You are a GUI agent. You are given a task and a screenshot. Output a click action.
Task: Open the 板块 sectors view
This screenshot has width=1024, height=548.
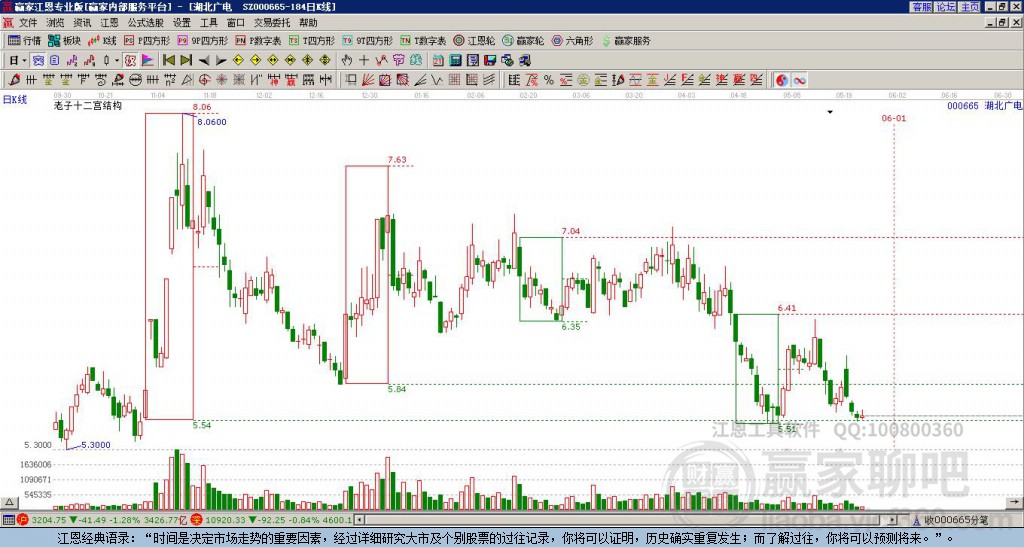point(65,40)
